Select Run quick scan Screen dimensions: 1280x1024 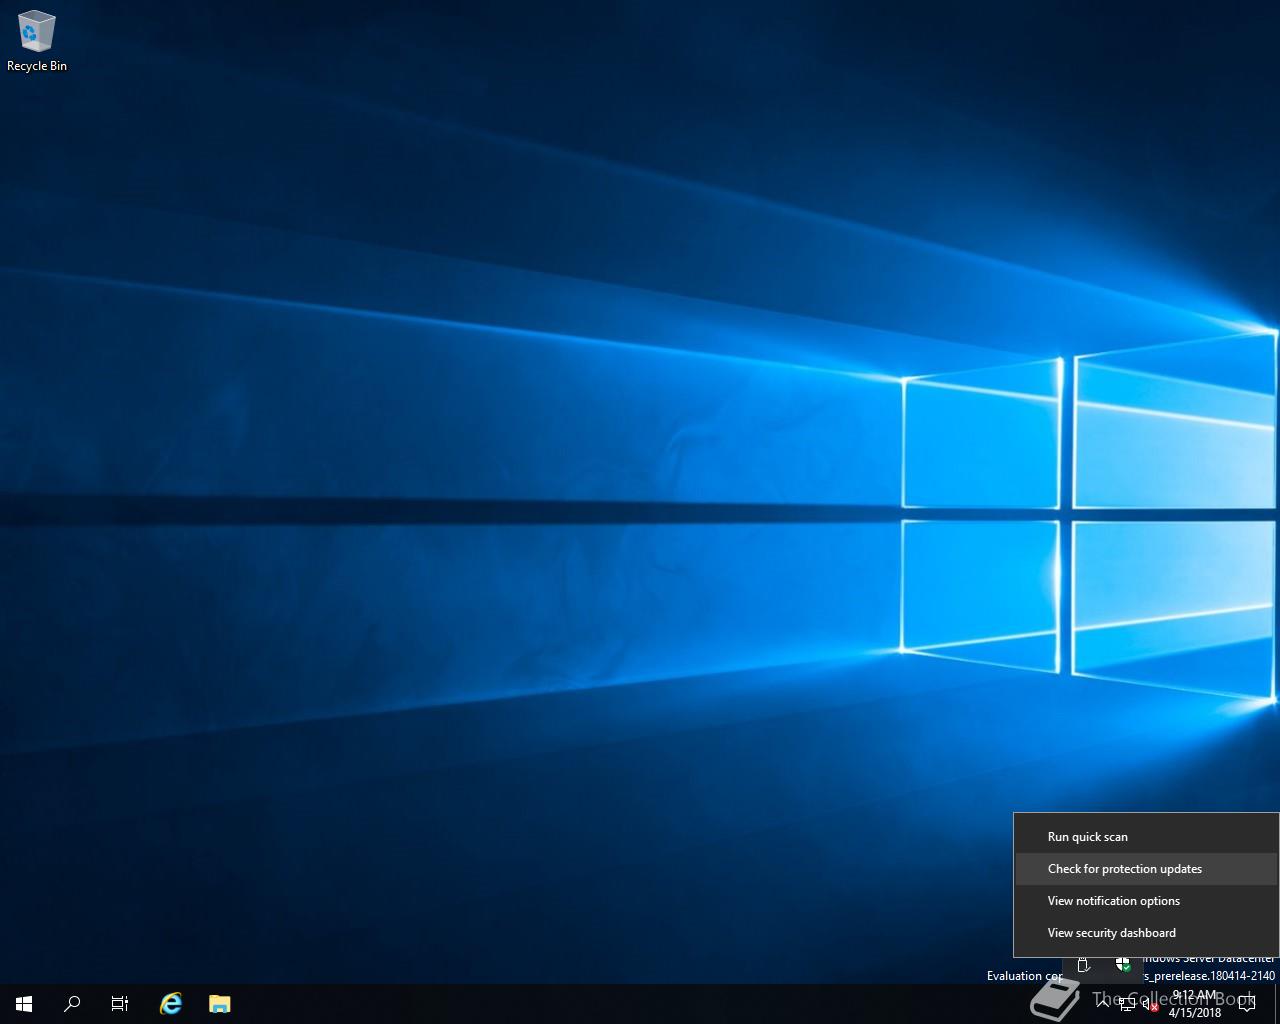point(1146,837)
